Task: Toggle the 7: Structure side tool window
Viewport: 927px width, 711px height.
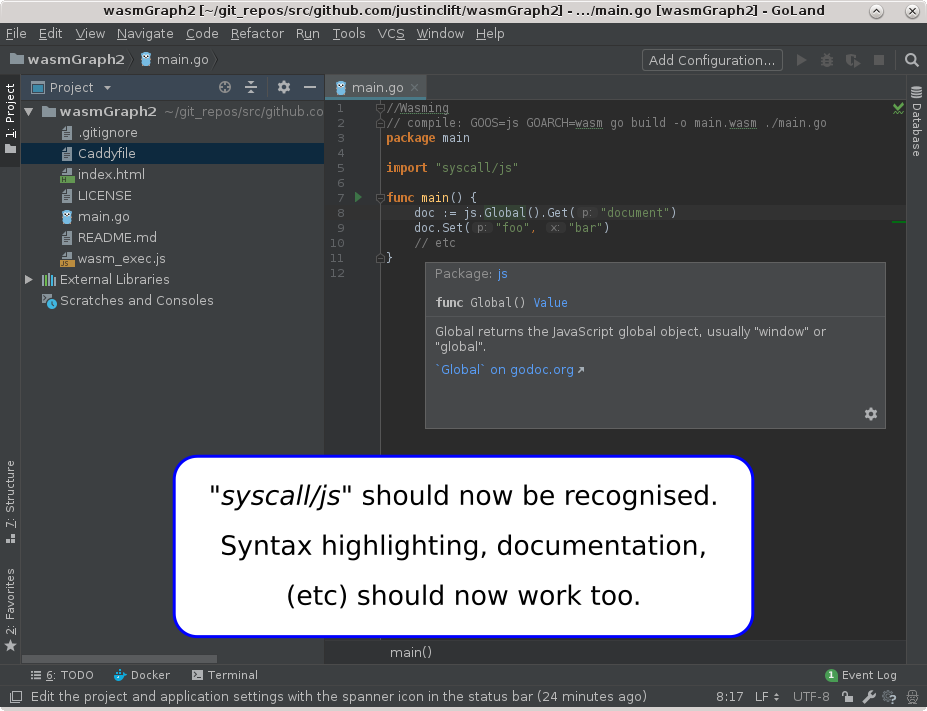Action: coord(10,501)
